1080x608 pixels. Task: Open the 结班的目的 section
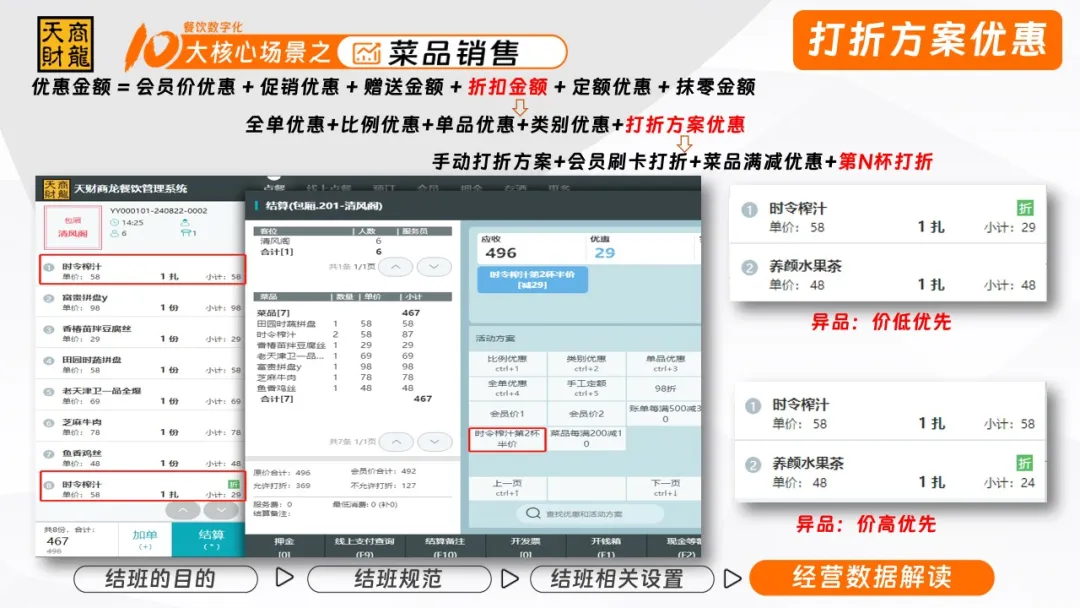coord(165,579)
